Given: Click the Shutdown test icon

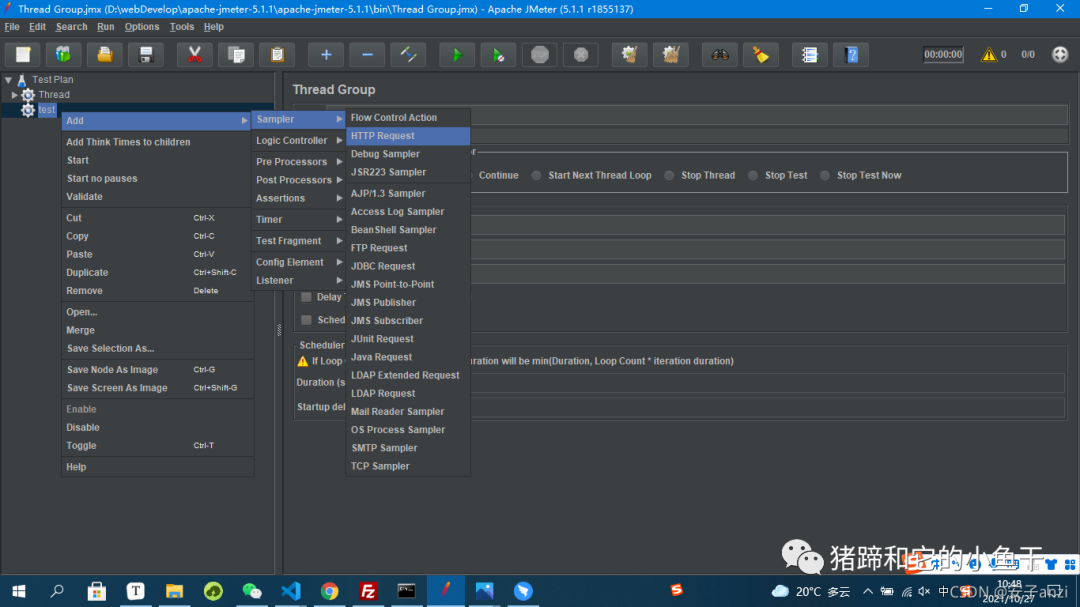Looking at the screenshot, I should (581, 54).
